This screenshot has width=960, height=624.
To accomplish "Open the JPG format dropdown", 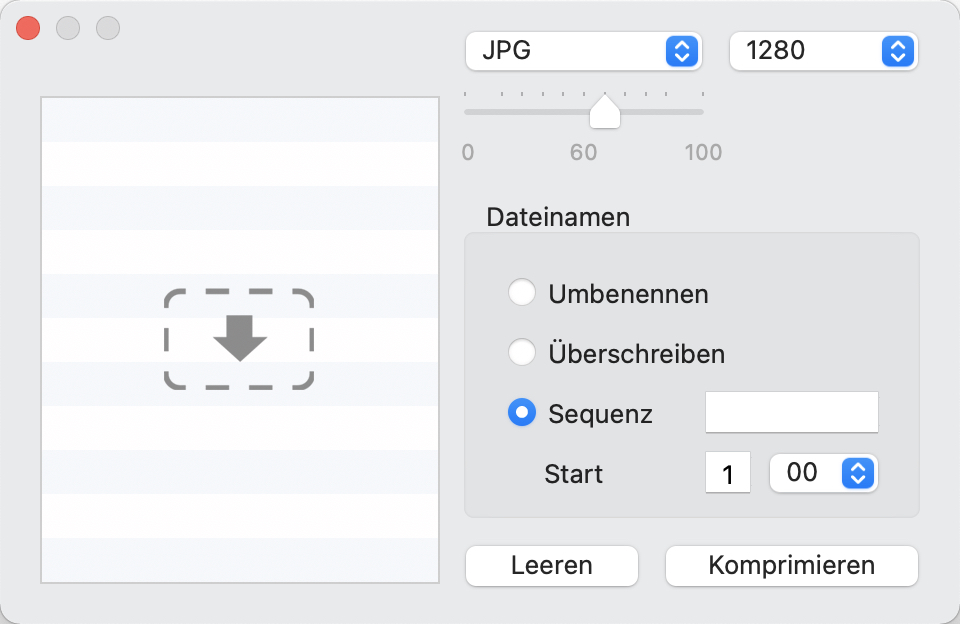I will tap(583, 51).
